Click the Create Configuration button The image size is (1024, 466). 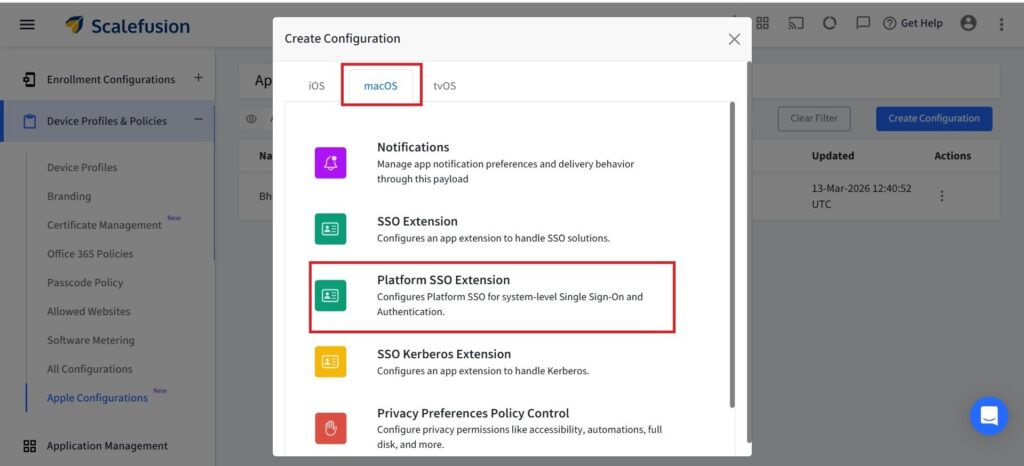[933, 118]
